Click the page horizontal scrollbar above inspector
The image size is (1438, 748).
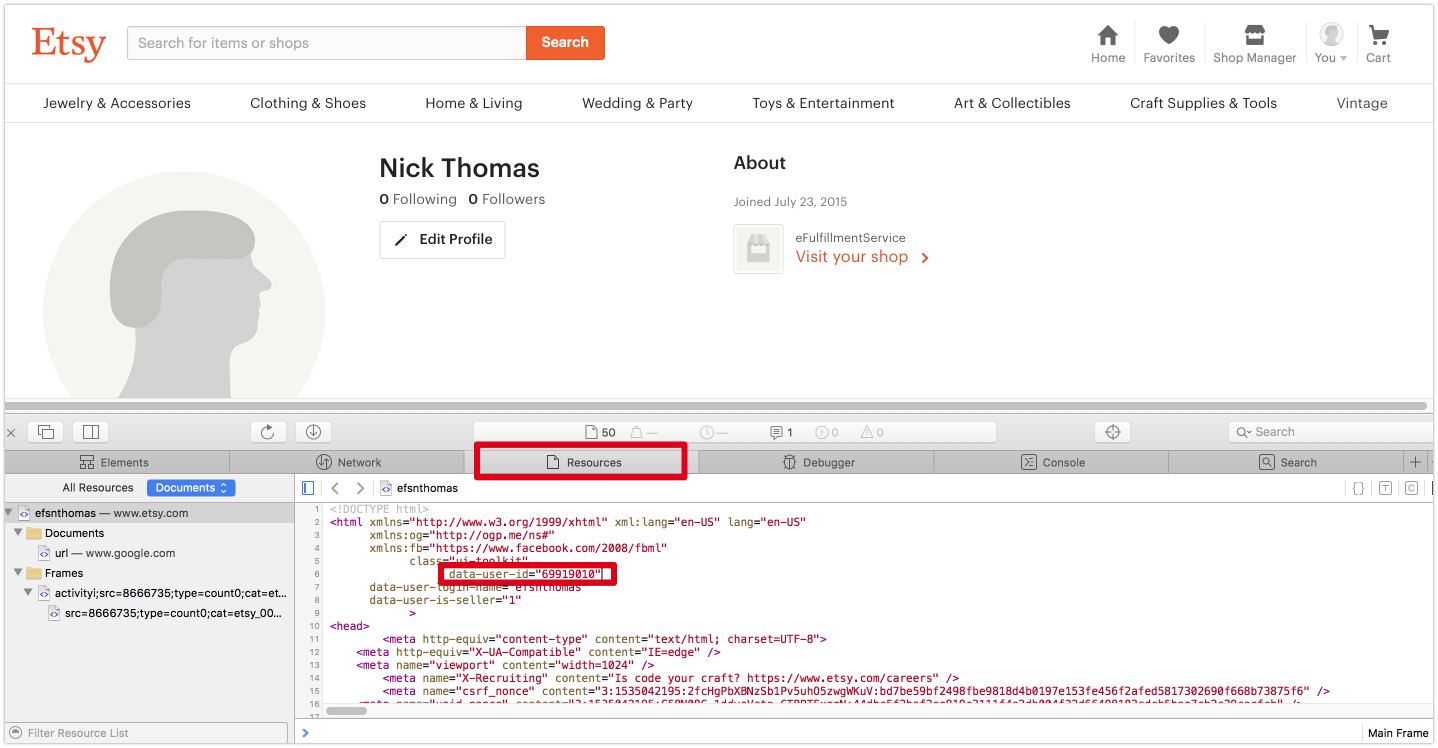[717, 406]
